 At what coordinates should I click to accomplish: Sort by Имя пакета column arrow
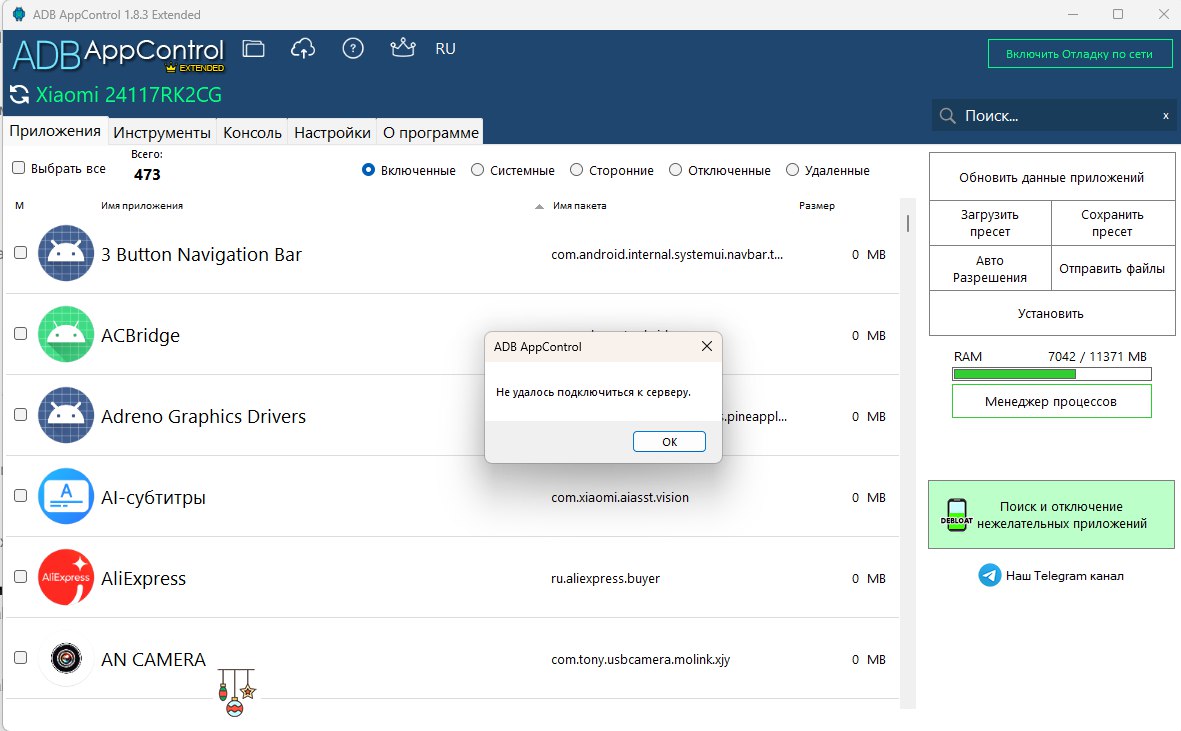pos(539,206)
